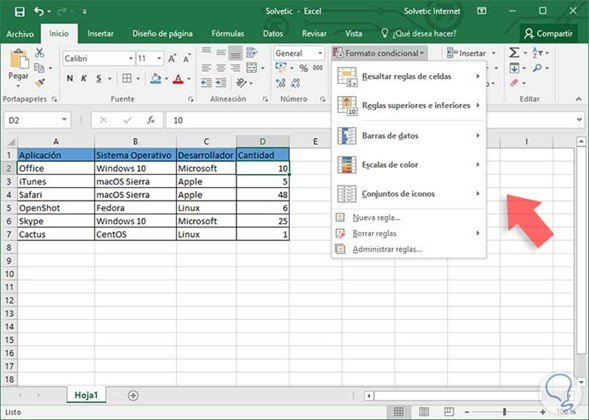589x420 pixels.
Task: Click the decrease decimals icon
Action: tap(296, 83)
